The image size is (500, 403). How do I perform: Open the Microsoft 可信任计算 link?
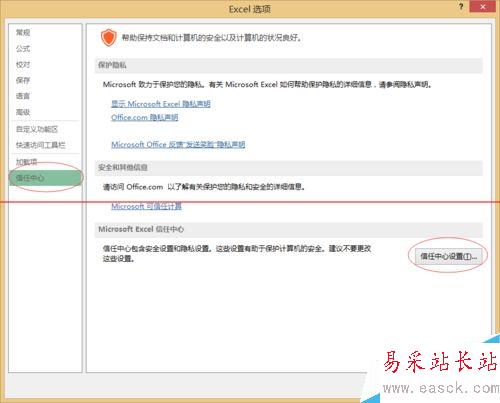pyautogui.click(x=146, y=206)
